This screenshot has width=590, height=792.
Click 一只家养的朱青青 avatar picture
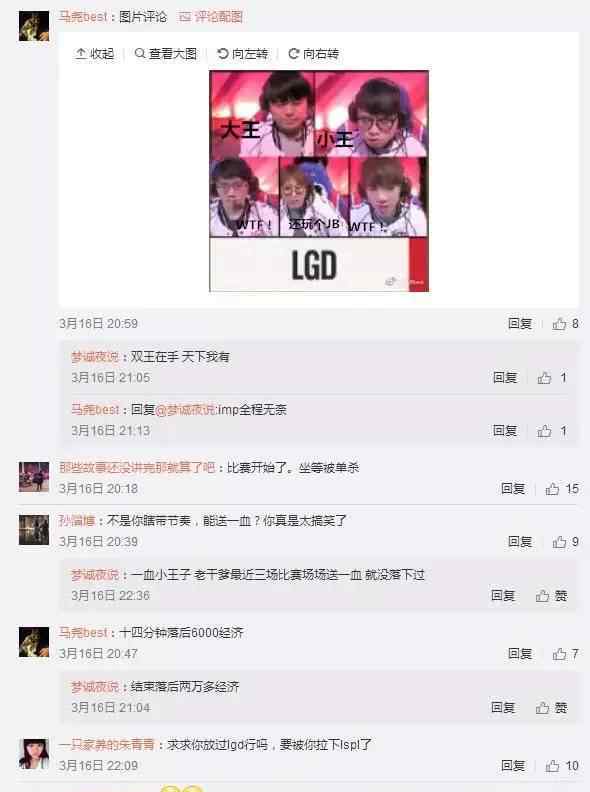coord(34,754)
